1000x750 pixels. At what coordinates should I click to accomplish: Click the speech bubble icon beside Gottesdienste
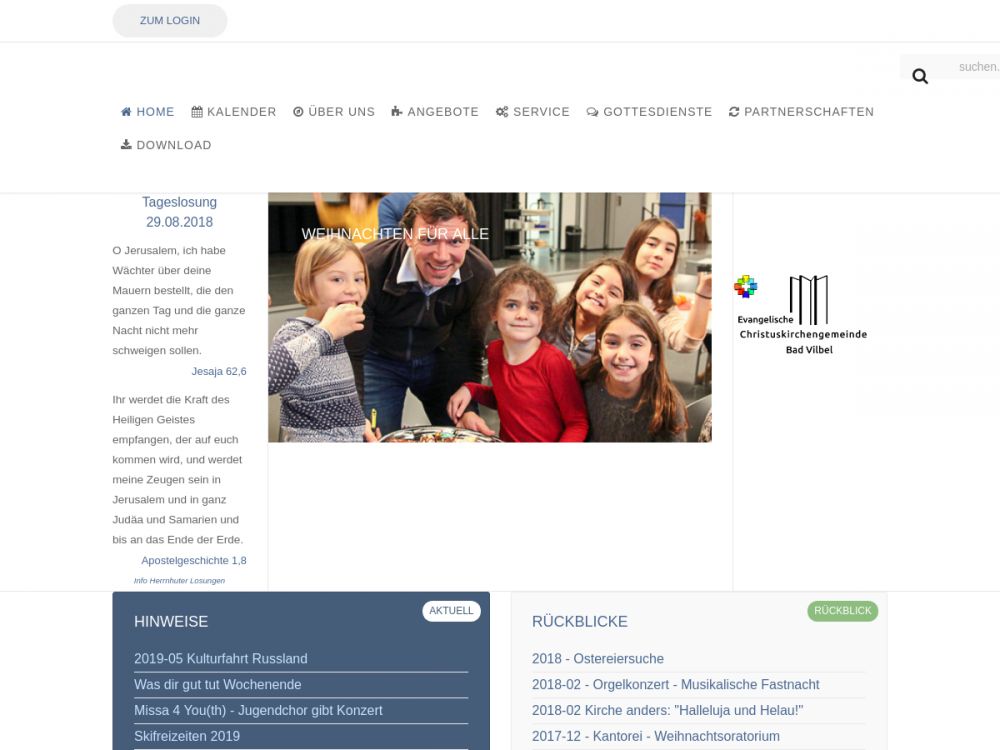tap(592, 112)
